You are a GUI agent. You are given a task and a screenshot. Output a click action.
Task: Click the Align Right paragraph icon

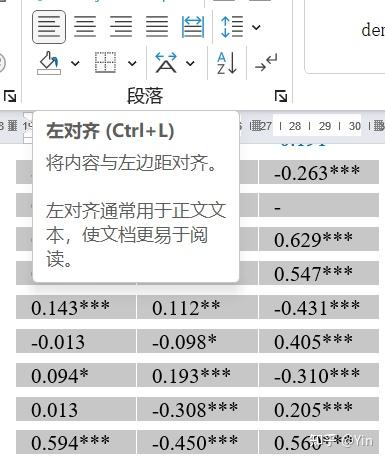click(121, 27)
